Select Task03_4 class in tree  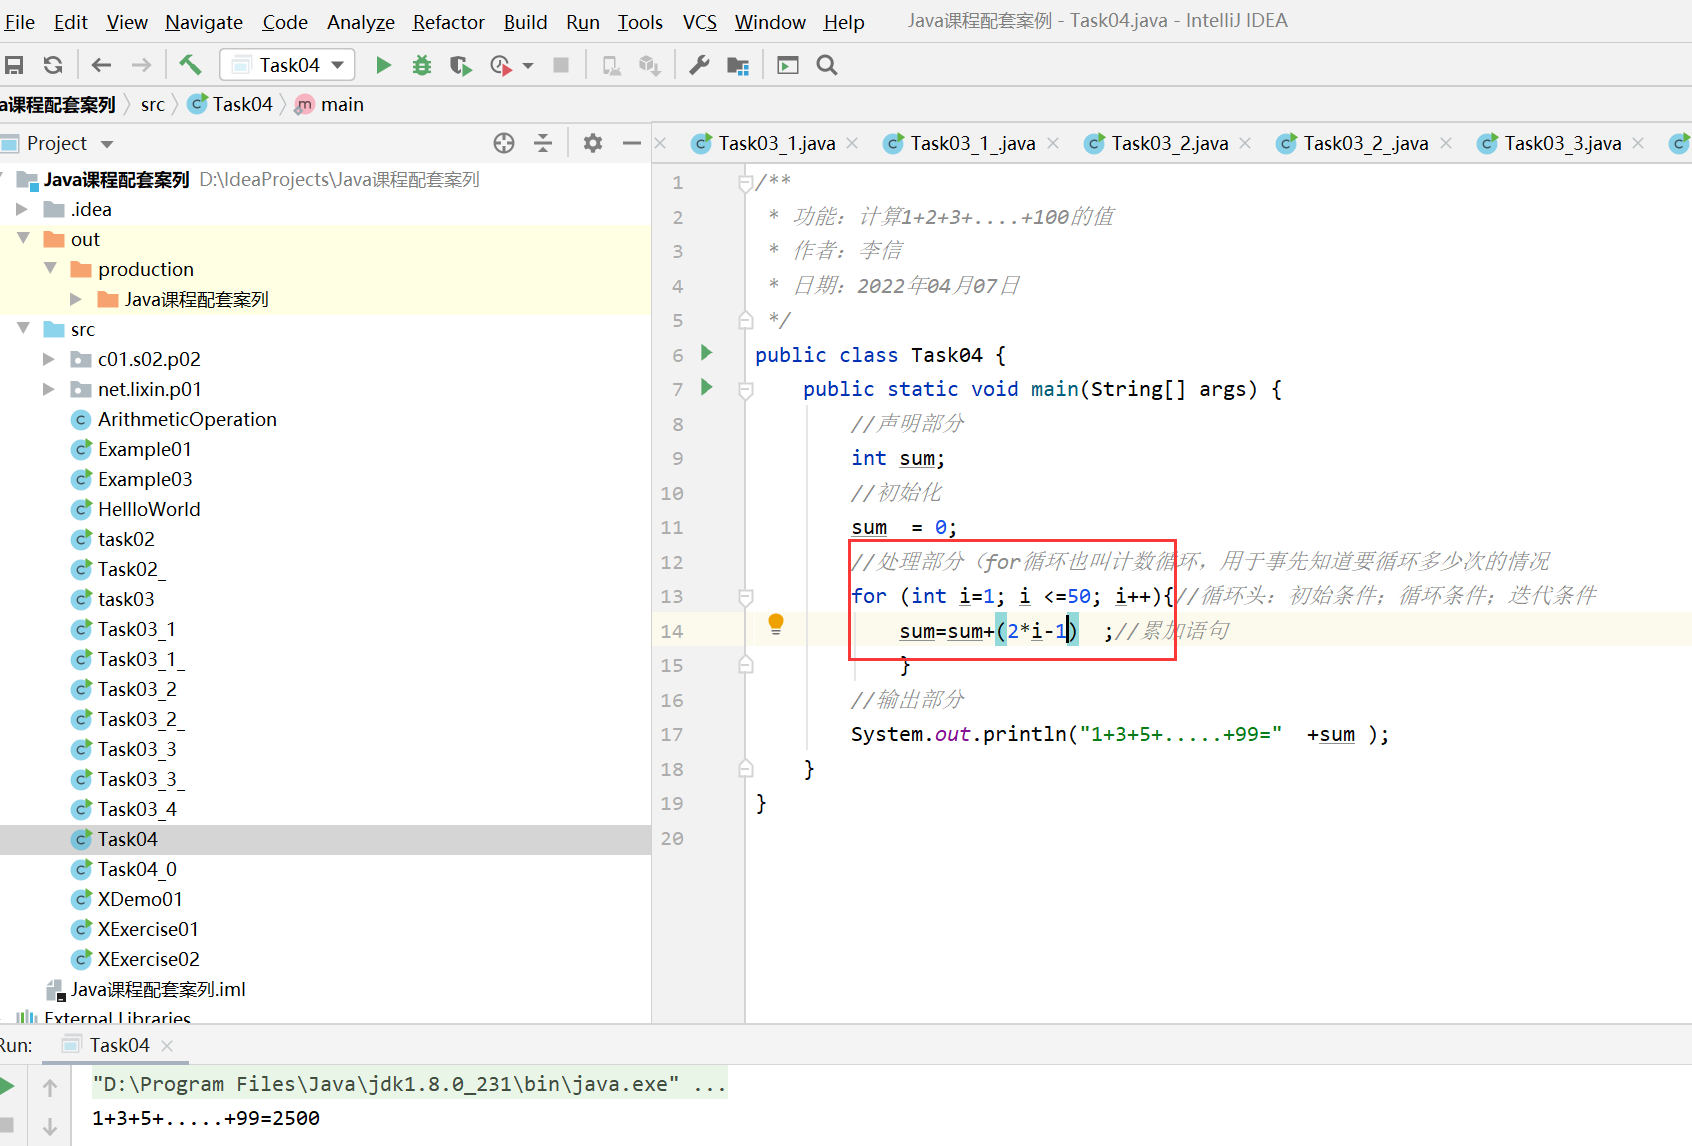coord(137,809)
